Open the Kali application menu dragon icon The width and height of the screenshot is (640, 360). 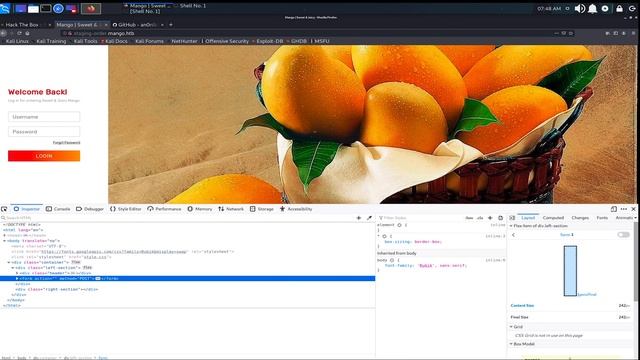click(5, 8)
